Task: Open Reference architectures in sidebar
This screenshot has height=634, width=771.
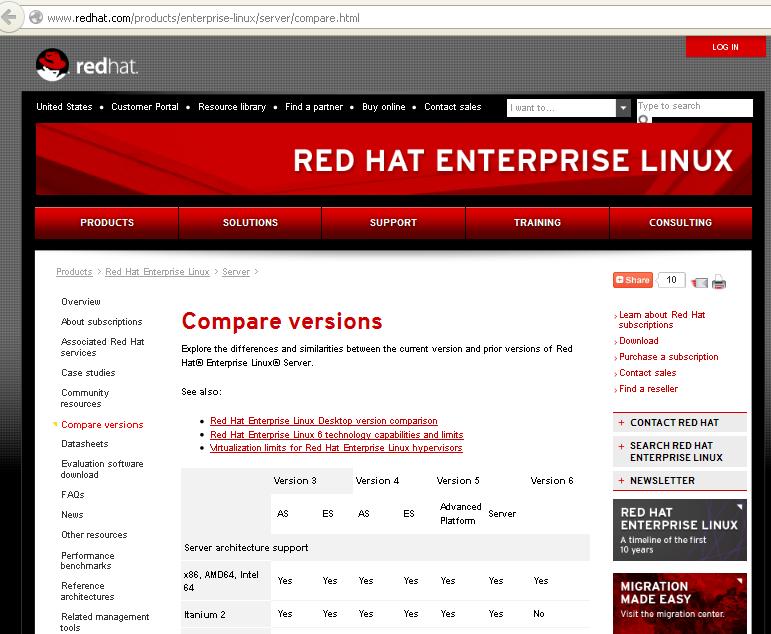Action: [x=88, y=591]
